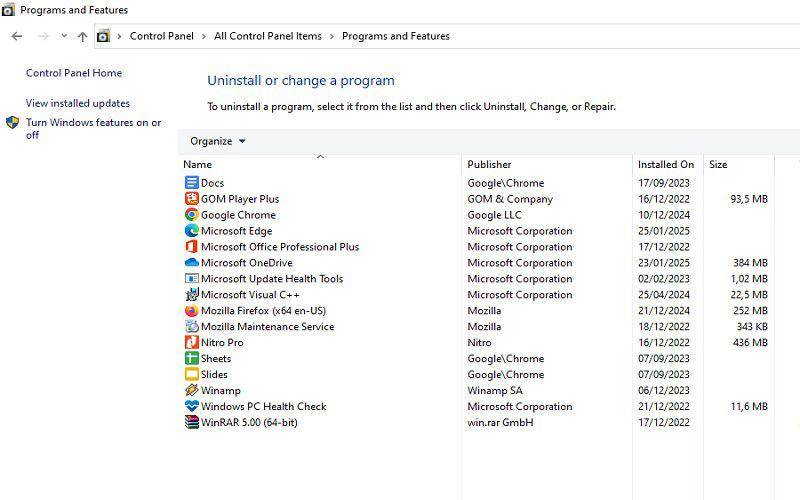The height and width of the screenshot is (500, 800).
Task: Select Mozilla Maintenance Service icon
Action: click(191, 327)
